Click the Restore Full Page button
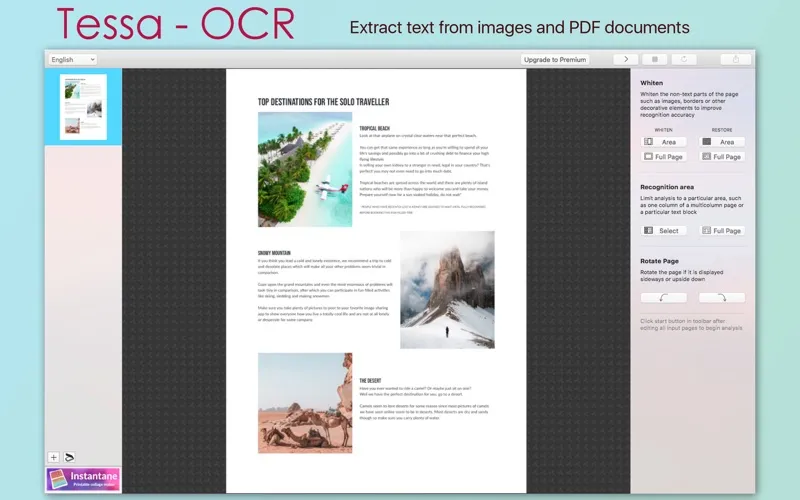 (721, 157)
